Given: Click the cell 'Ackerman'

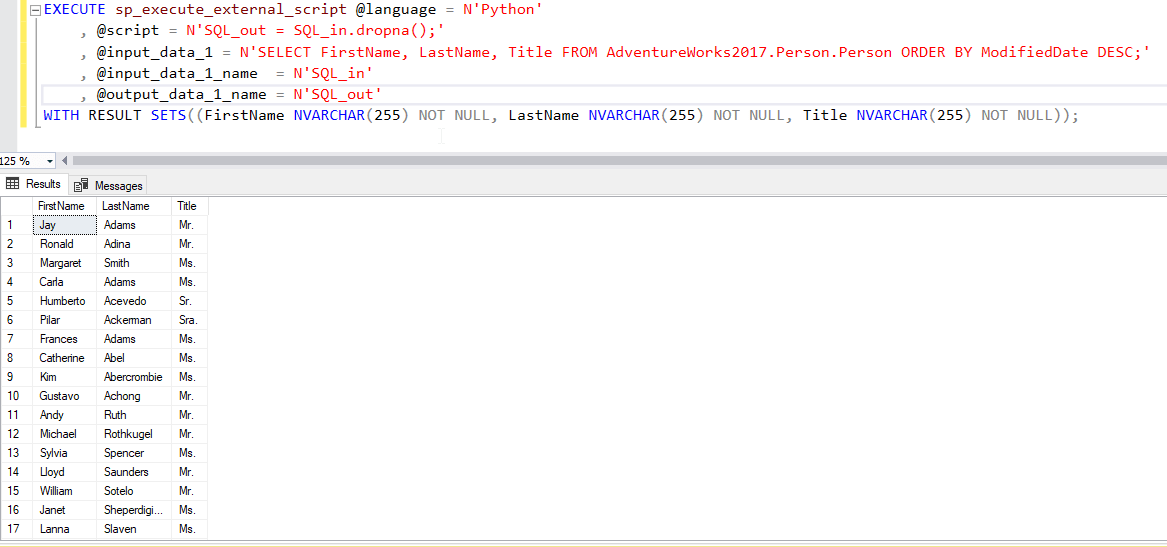Looking at the screenshot, I should [134, 320].
